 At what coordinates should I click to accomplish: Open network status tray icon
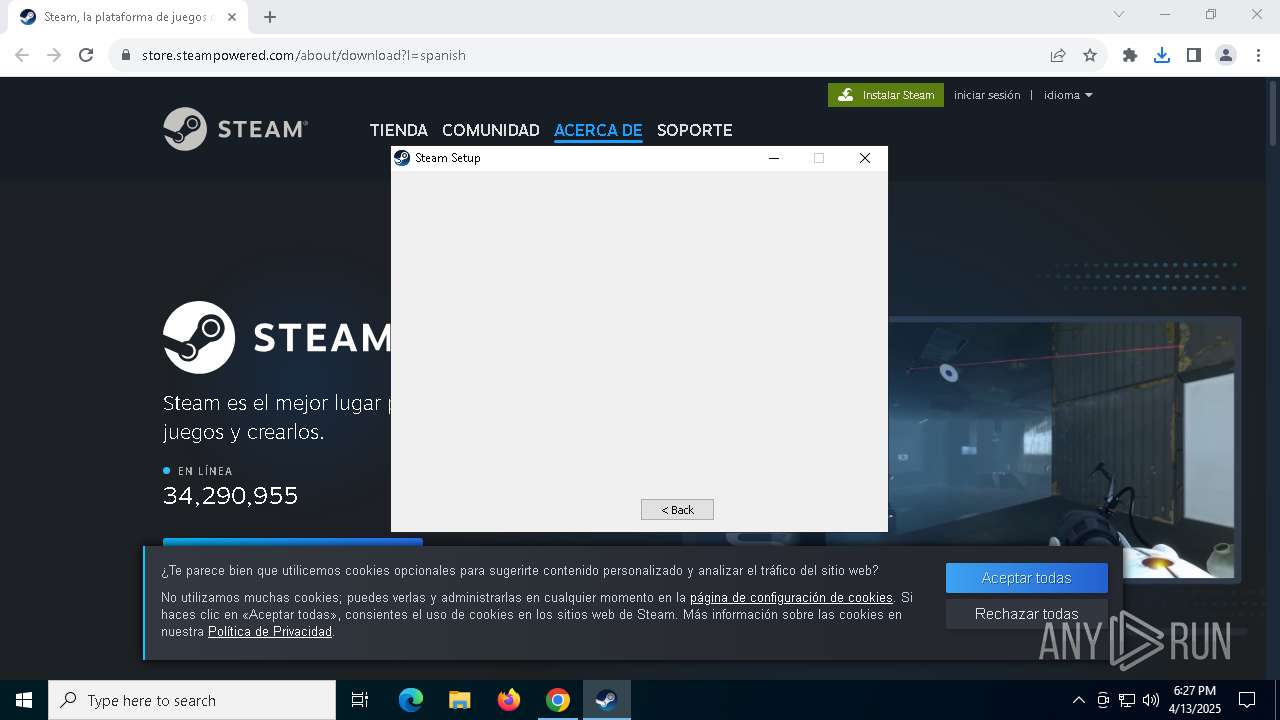[x=1127, y=700]
